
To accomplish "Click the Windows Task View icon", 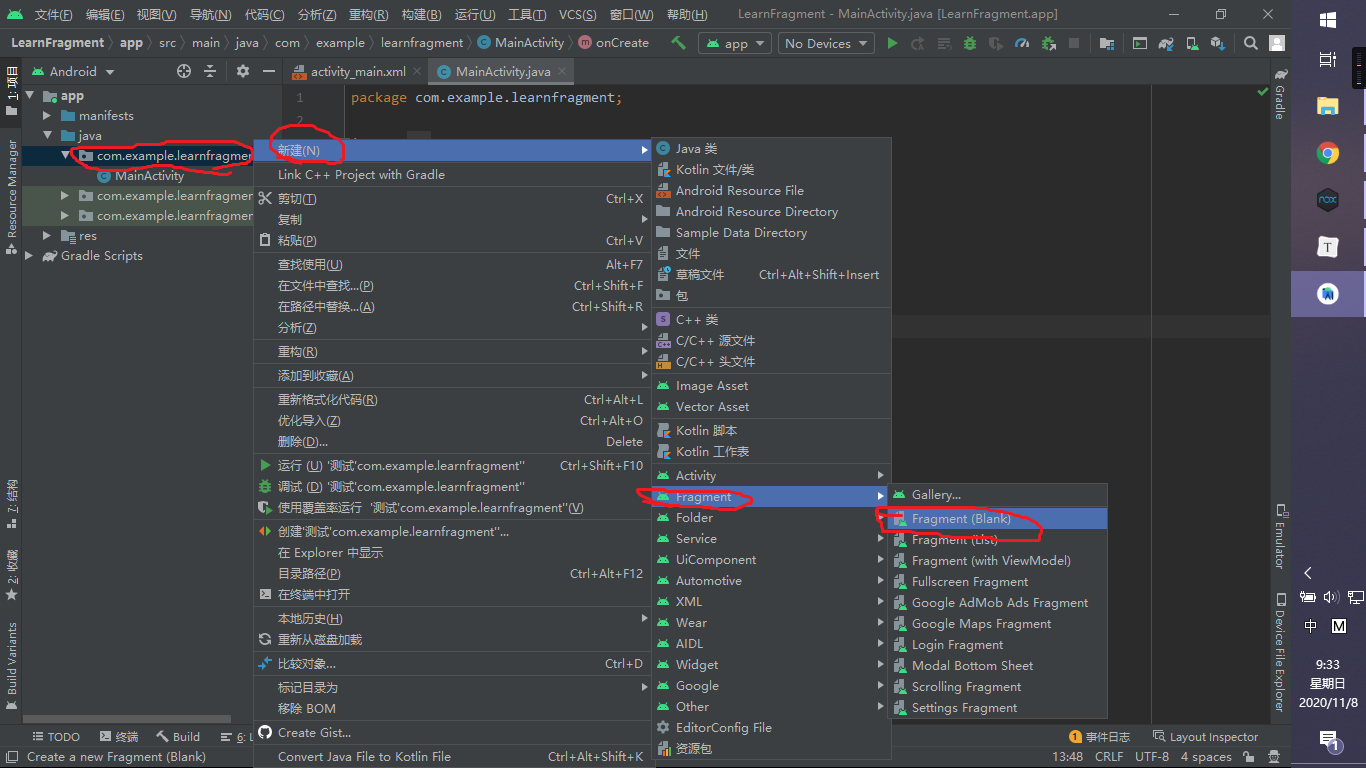I will pos(1328,60).
